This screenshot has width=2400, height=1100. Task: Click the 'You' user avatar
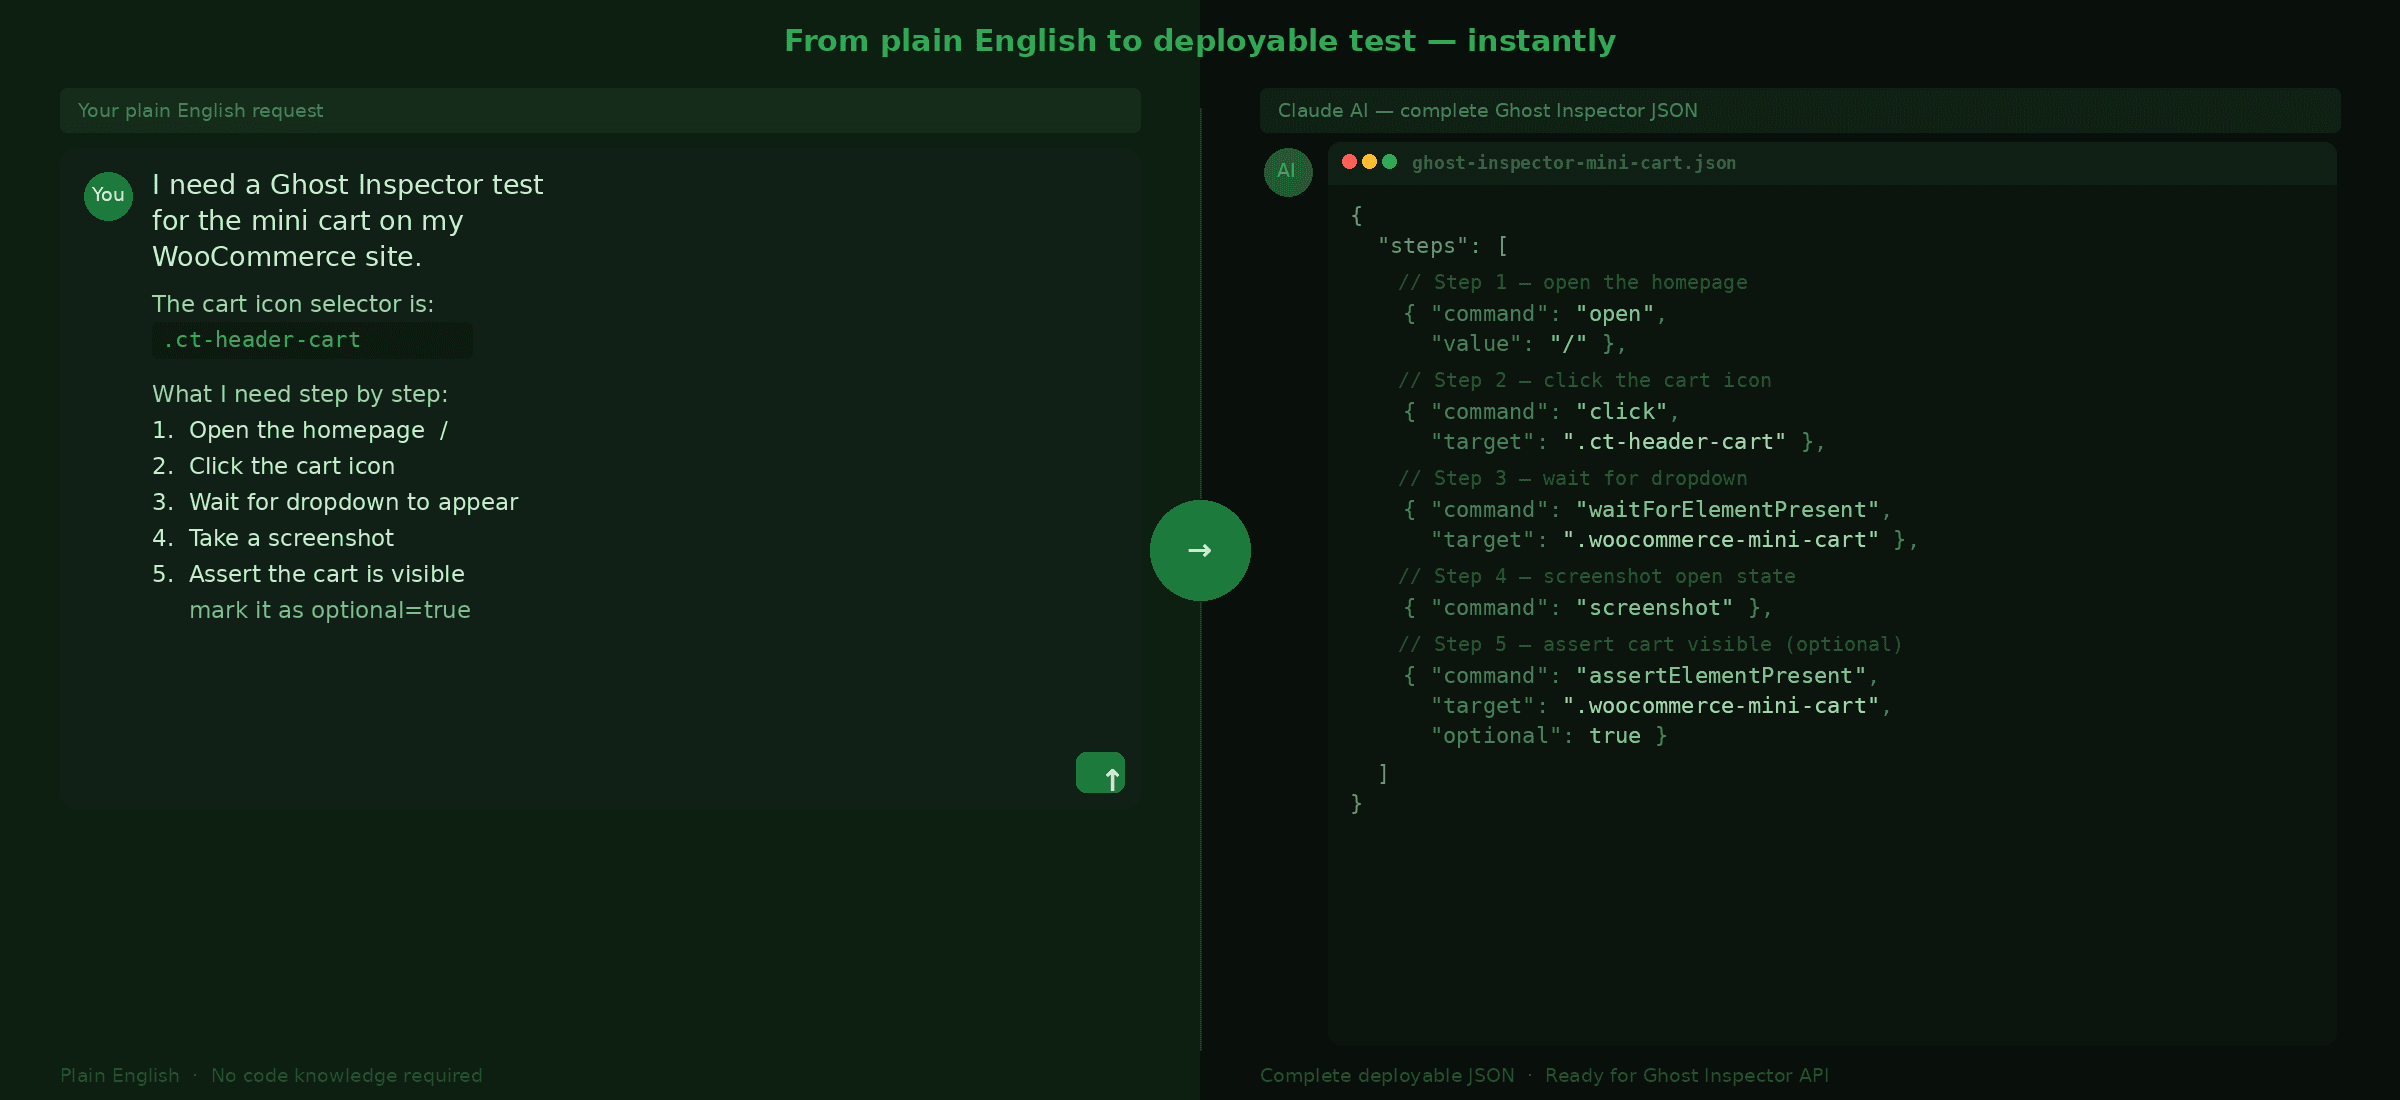108,195
